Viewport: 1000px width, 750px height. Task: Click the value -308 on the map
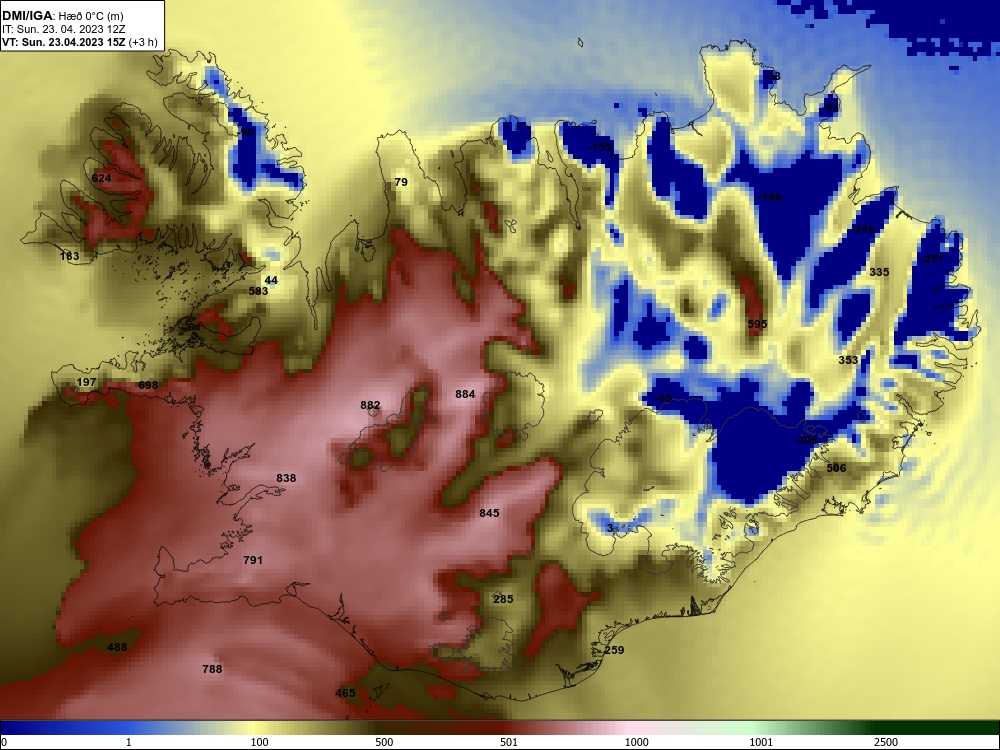[x=806, y=440]
